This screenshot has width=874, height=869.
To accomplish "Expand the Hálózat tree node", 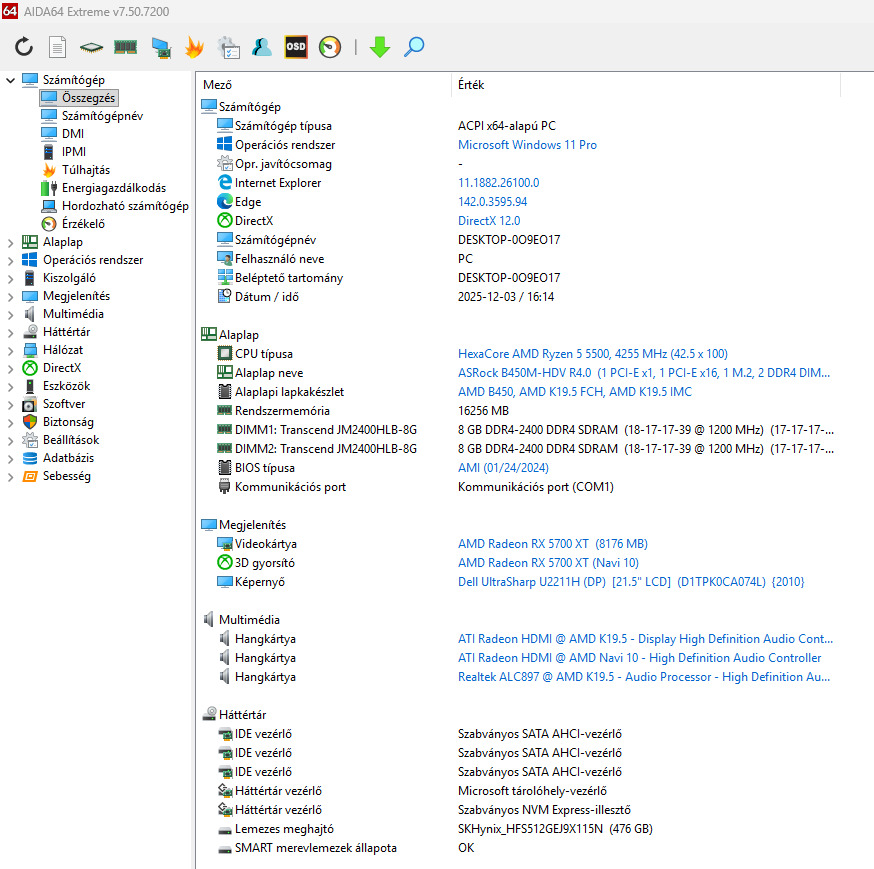I will (x=10, y=351).
